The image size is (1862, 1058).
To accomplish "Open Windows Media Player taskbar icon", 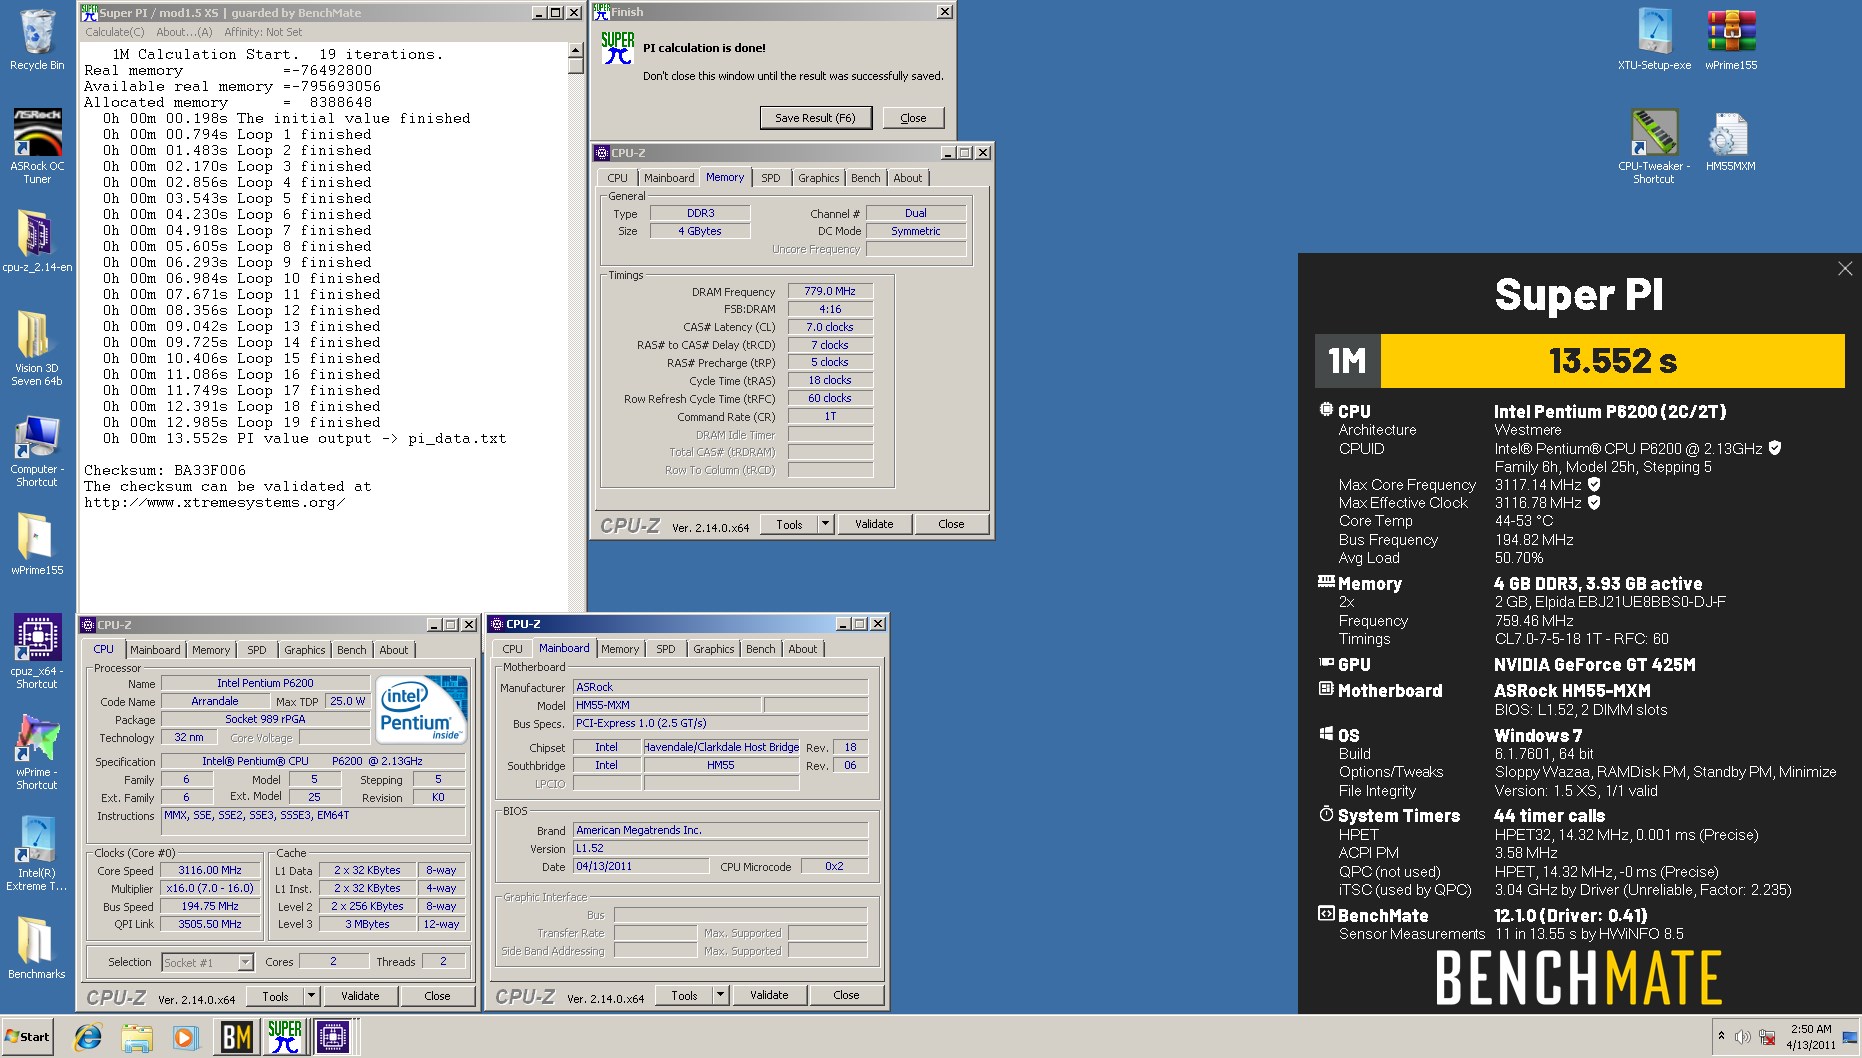I will click(185, 1037).
